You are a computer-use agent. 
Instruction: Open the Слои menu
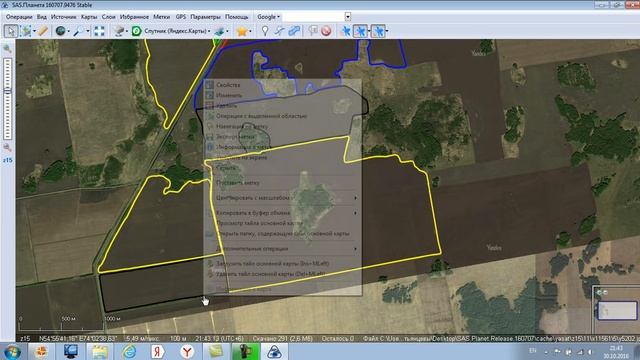click(109, 17)
